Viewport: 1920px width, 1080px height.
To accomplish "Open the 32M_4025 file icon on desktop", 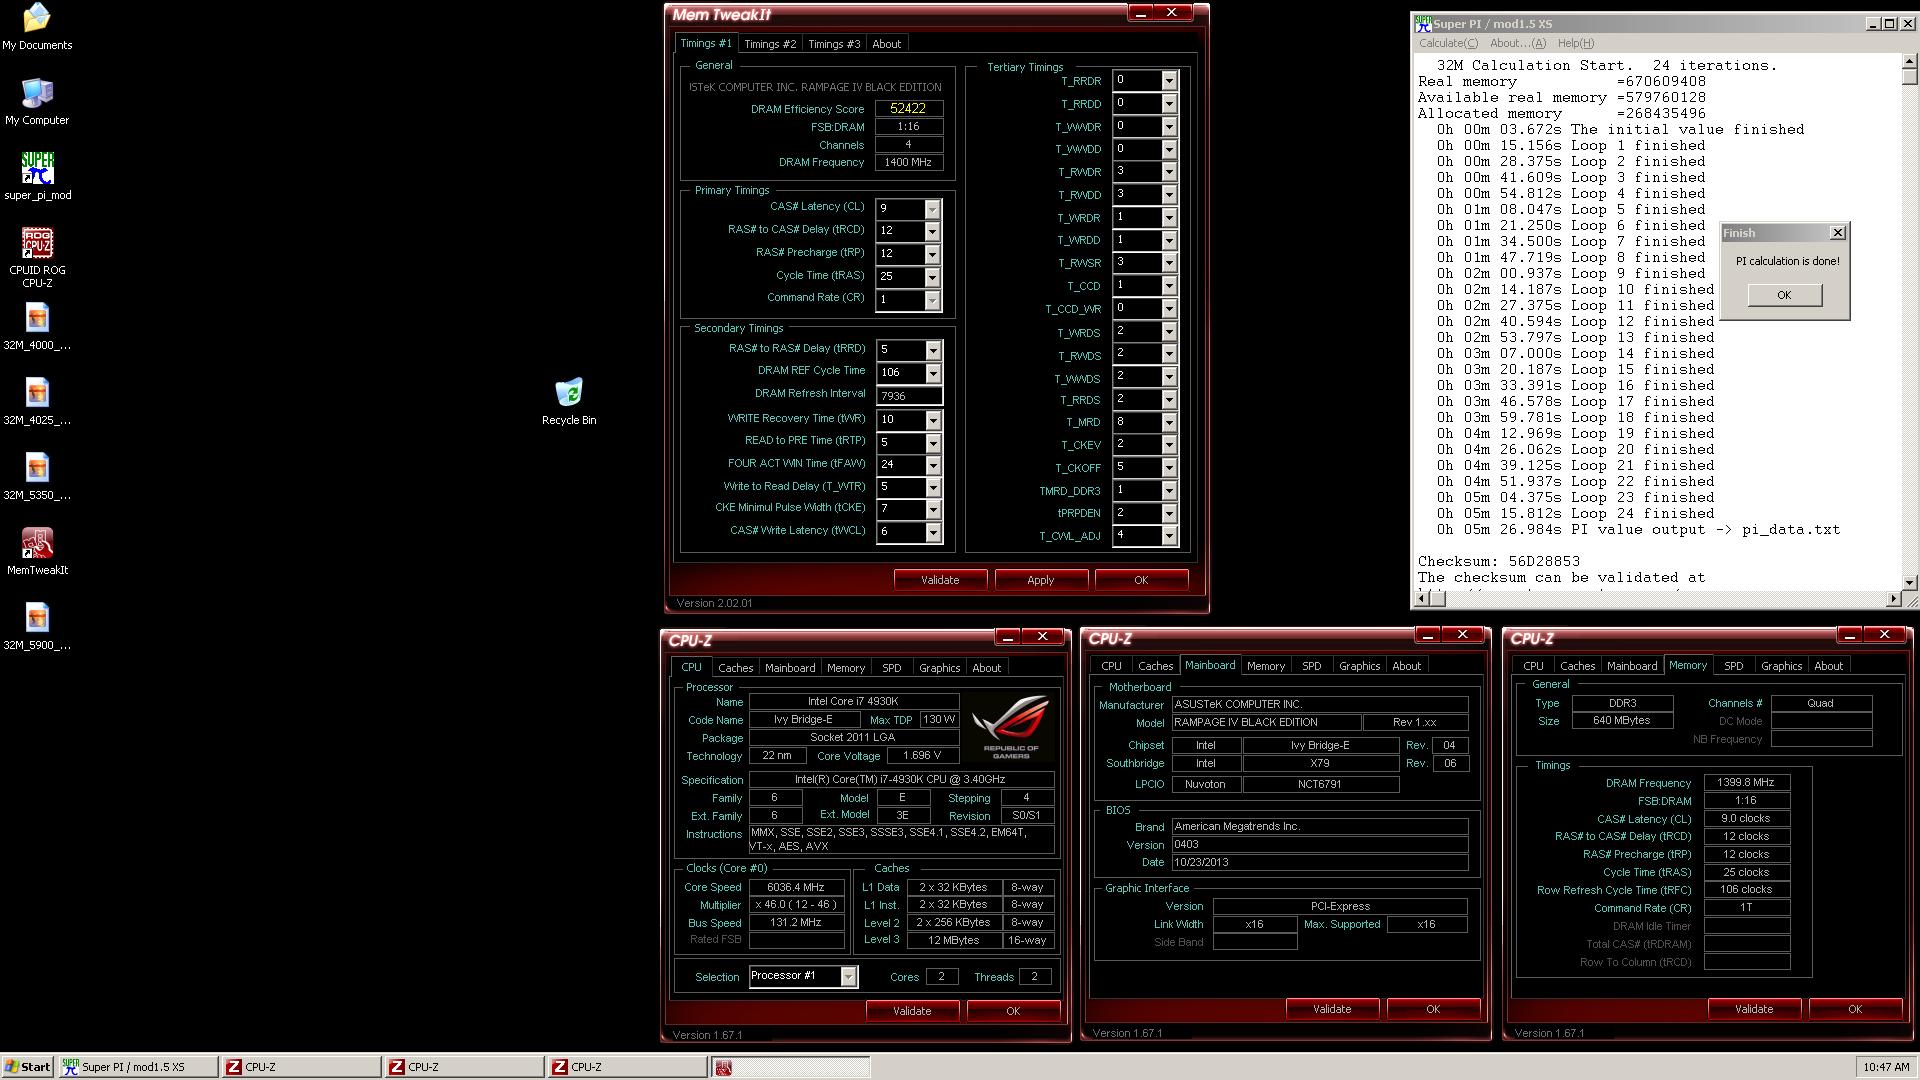I will [37, 401].
